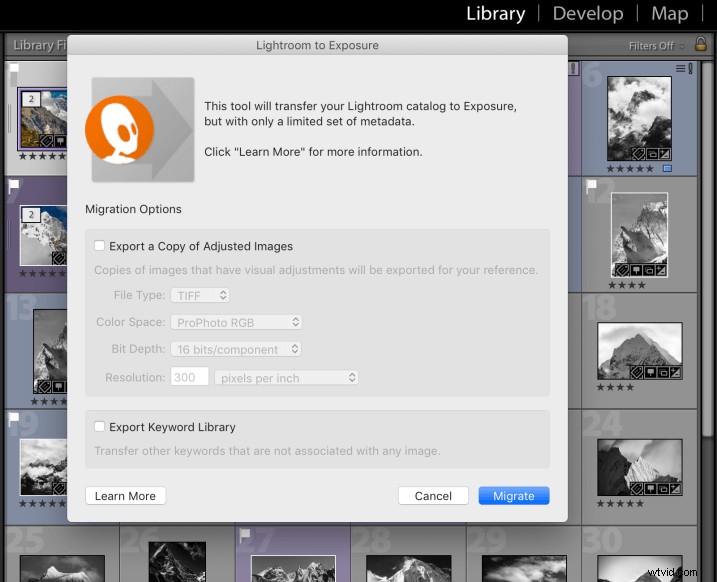Click the blue color label on photo 6
717x582 pixels.
tap(666, 168)
